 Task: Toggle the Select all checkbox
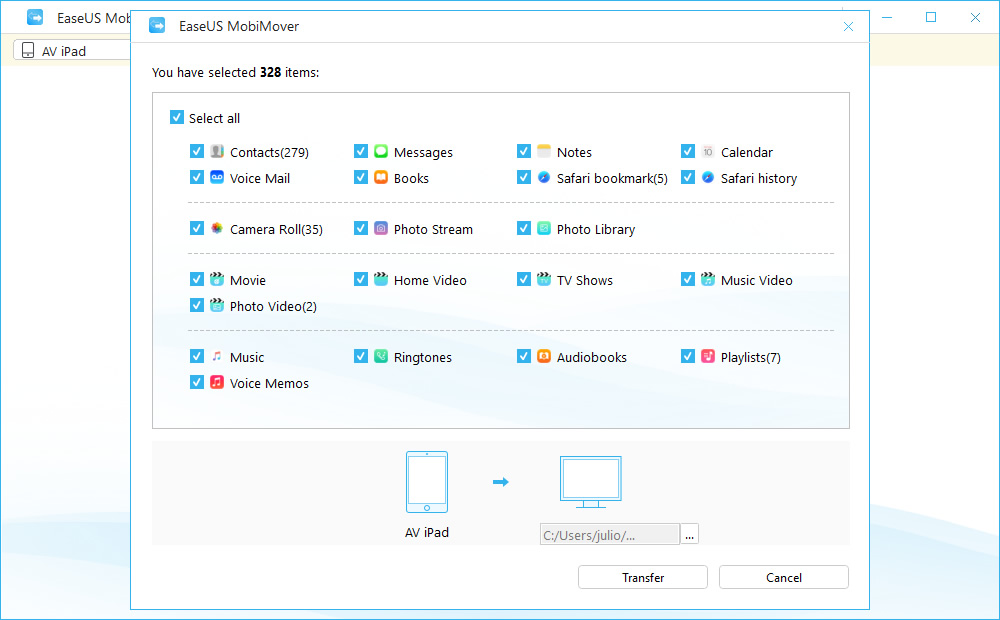(x=177, y=117)
